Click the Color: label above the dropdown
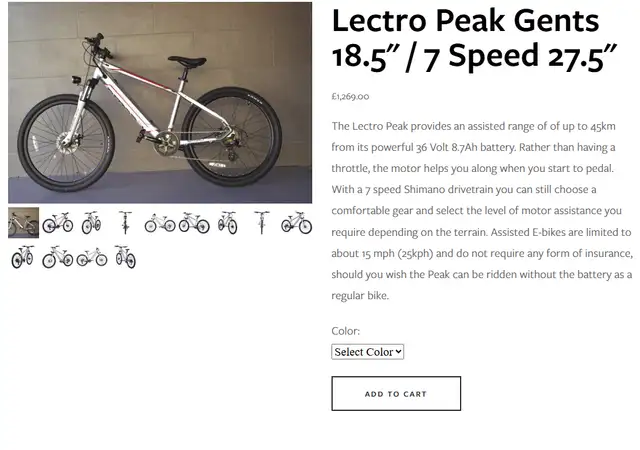 click(346, 331)
